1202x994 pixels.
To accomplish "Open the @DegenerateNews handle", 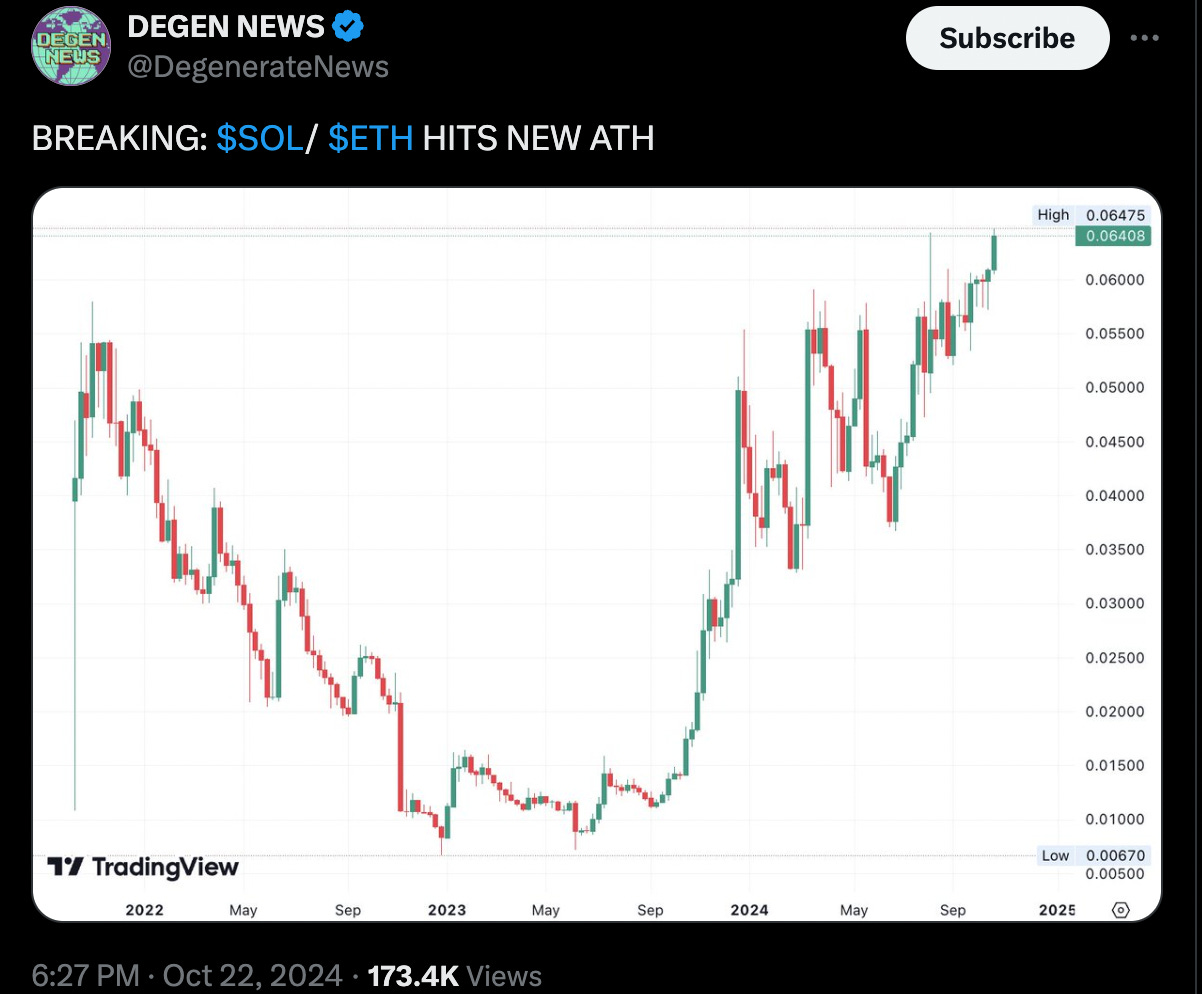I will tap(258, 67).
